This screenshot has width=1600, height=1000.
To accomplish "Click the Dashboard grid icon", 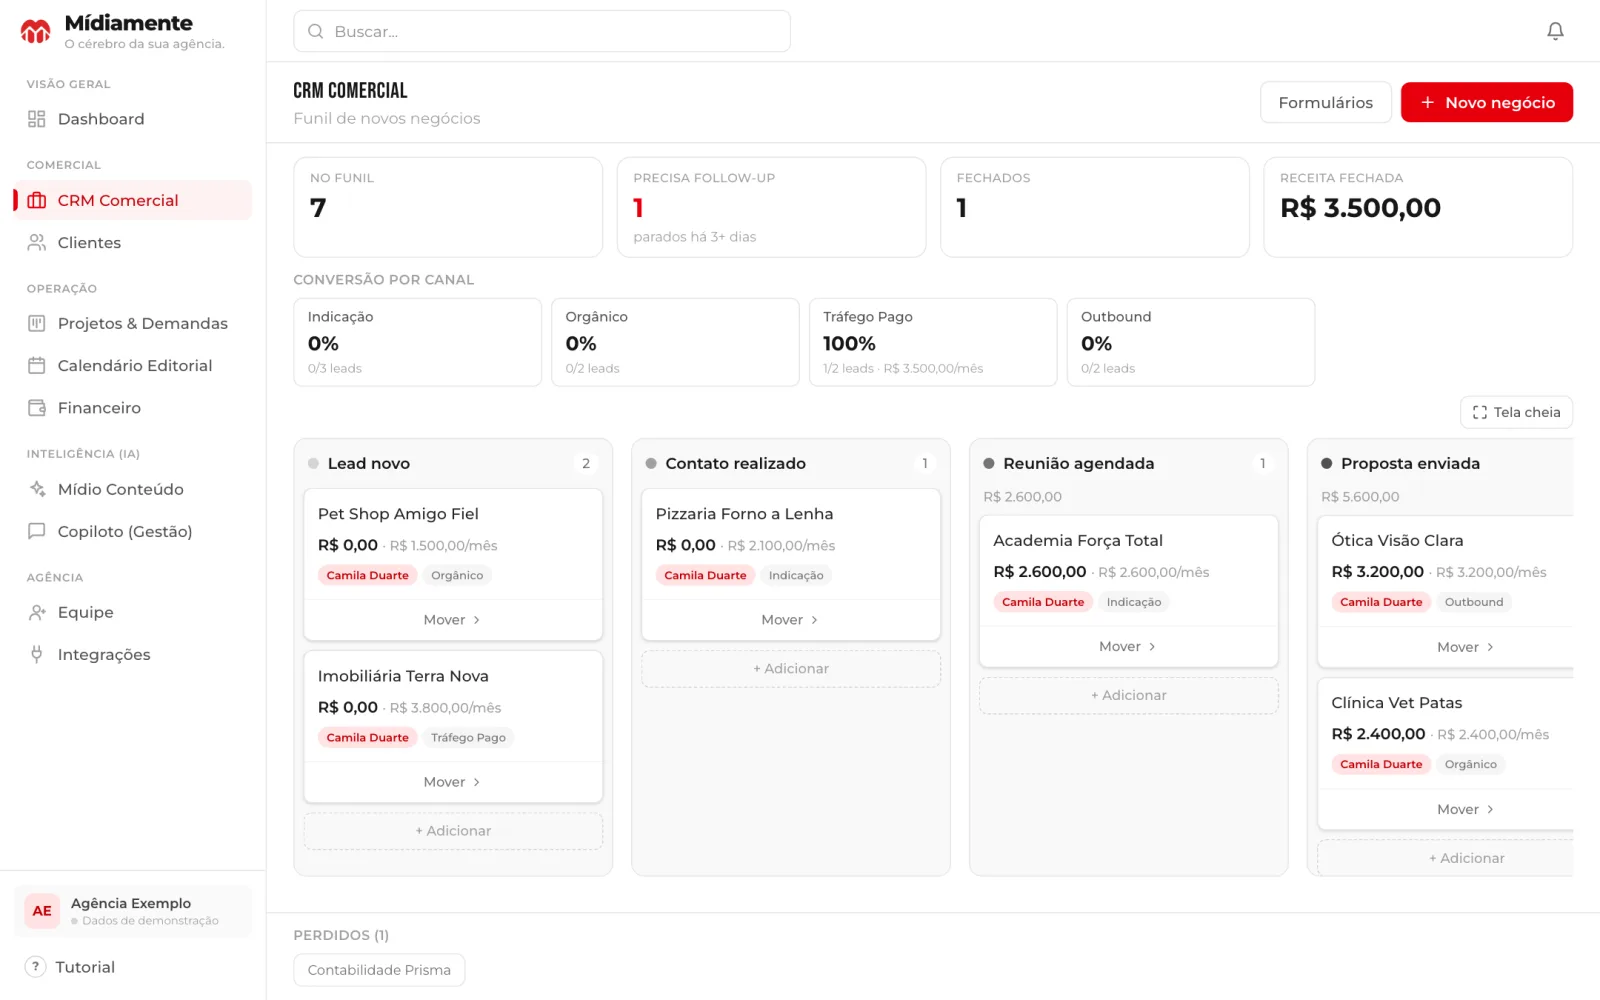I will 37,119.
